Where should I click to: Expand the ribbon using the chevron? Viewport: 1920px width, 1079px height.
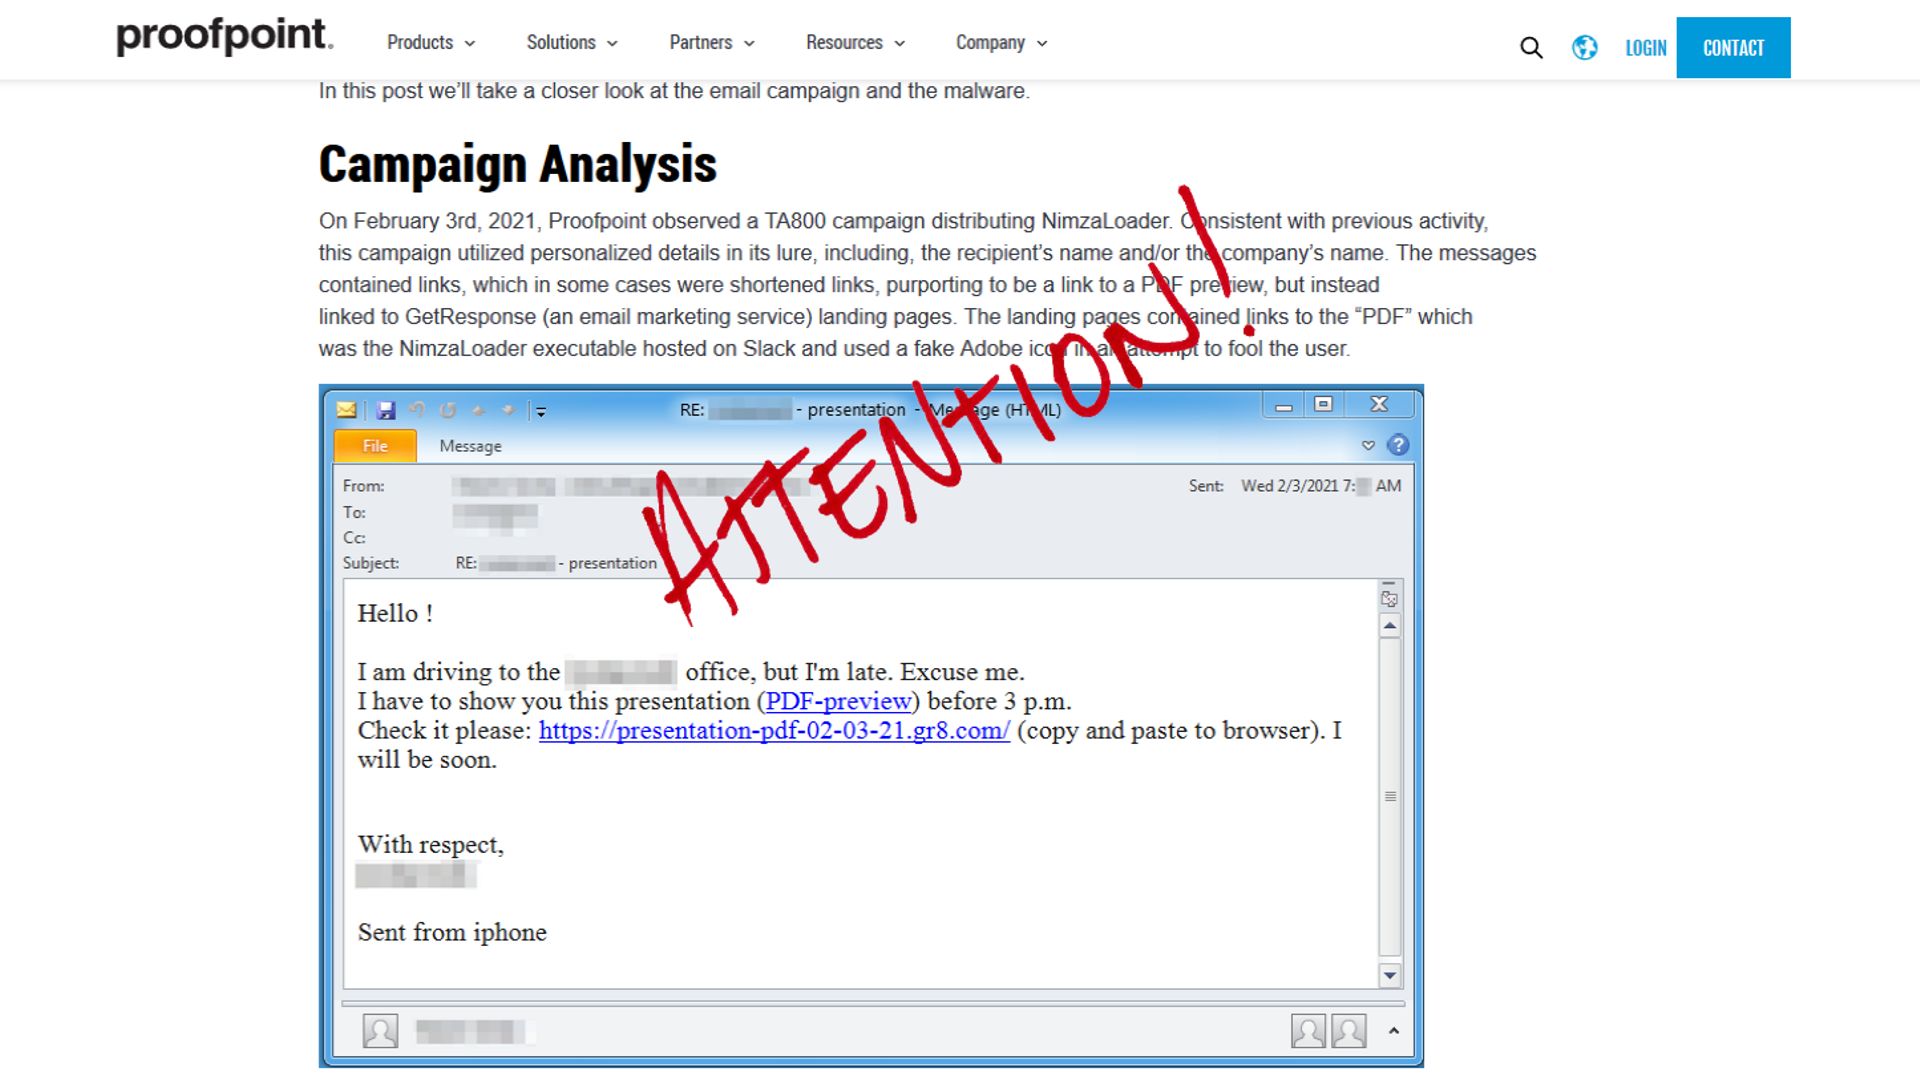click(x=1368, y=445)
